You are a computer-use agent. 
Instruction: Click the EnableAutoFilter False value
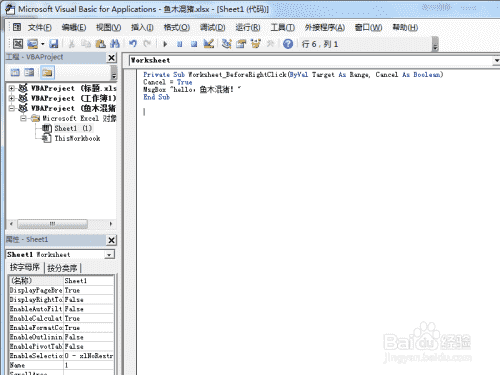[89, 309]
